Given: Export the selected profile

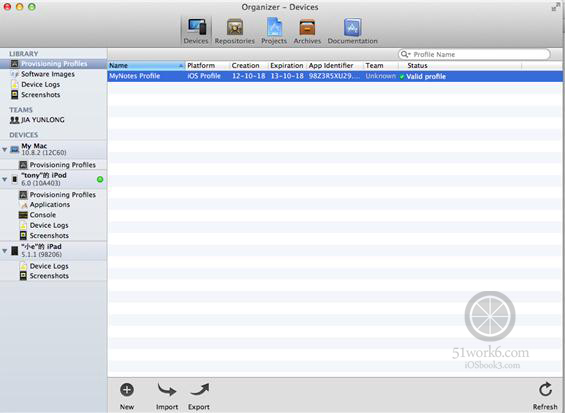Looking at the screenshot, I should [x=199, y=396].
